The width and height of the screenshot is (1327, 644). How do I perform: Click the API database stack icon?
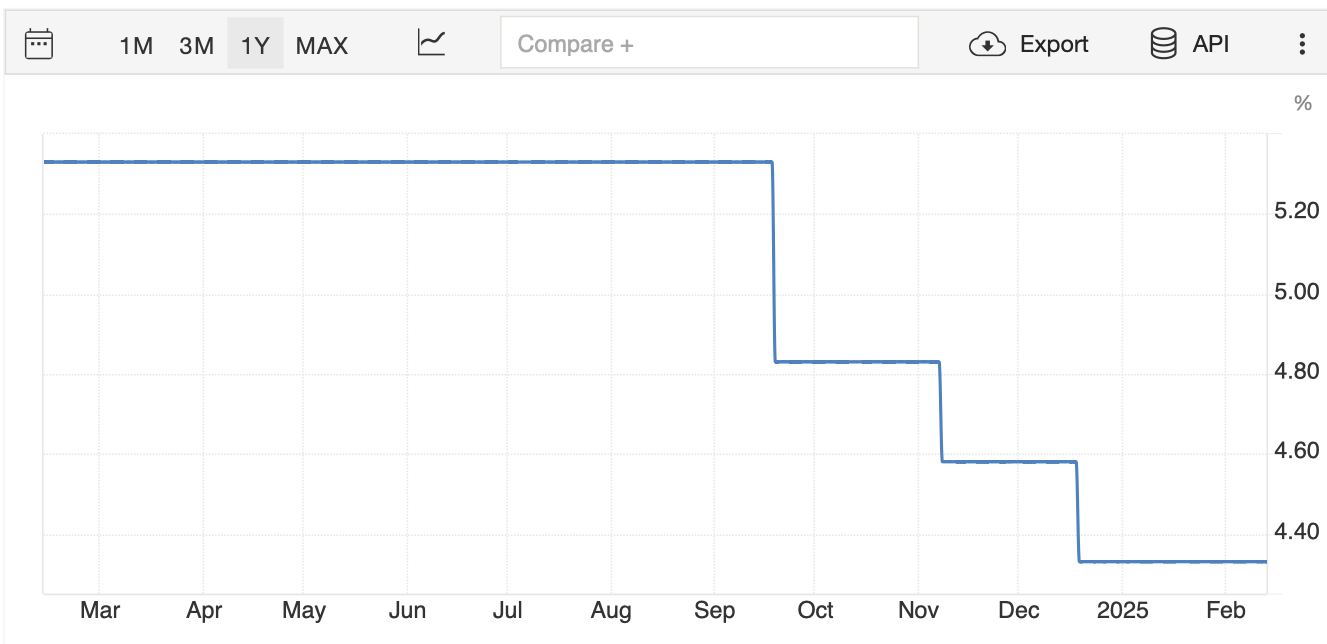(x=1163, y=44)
